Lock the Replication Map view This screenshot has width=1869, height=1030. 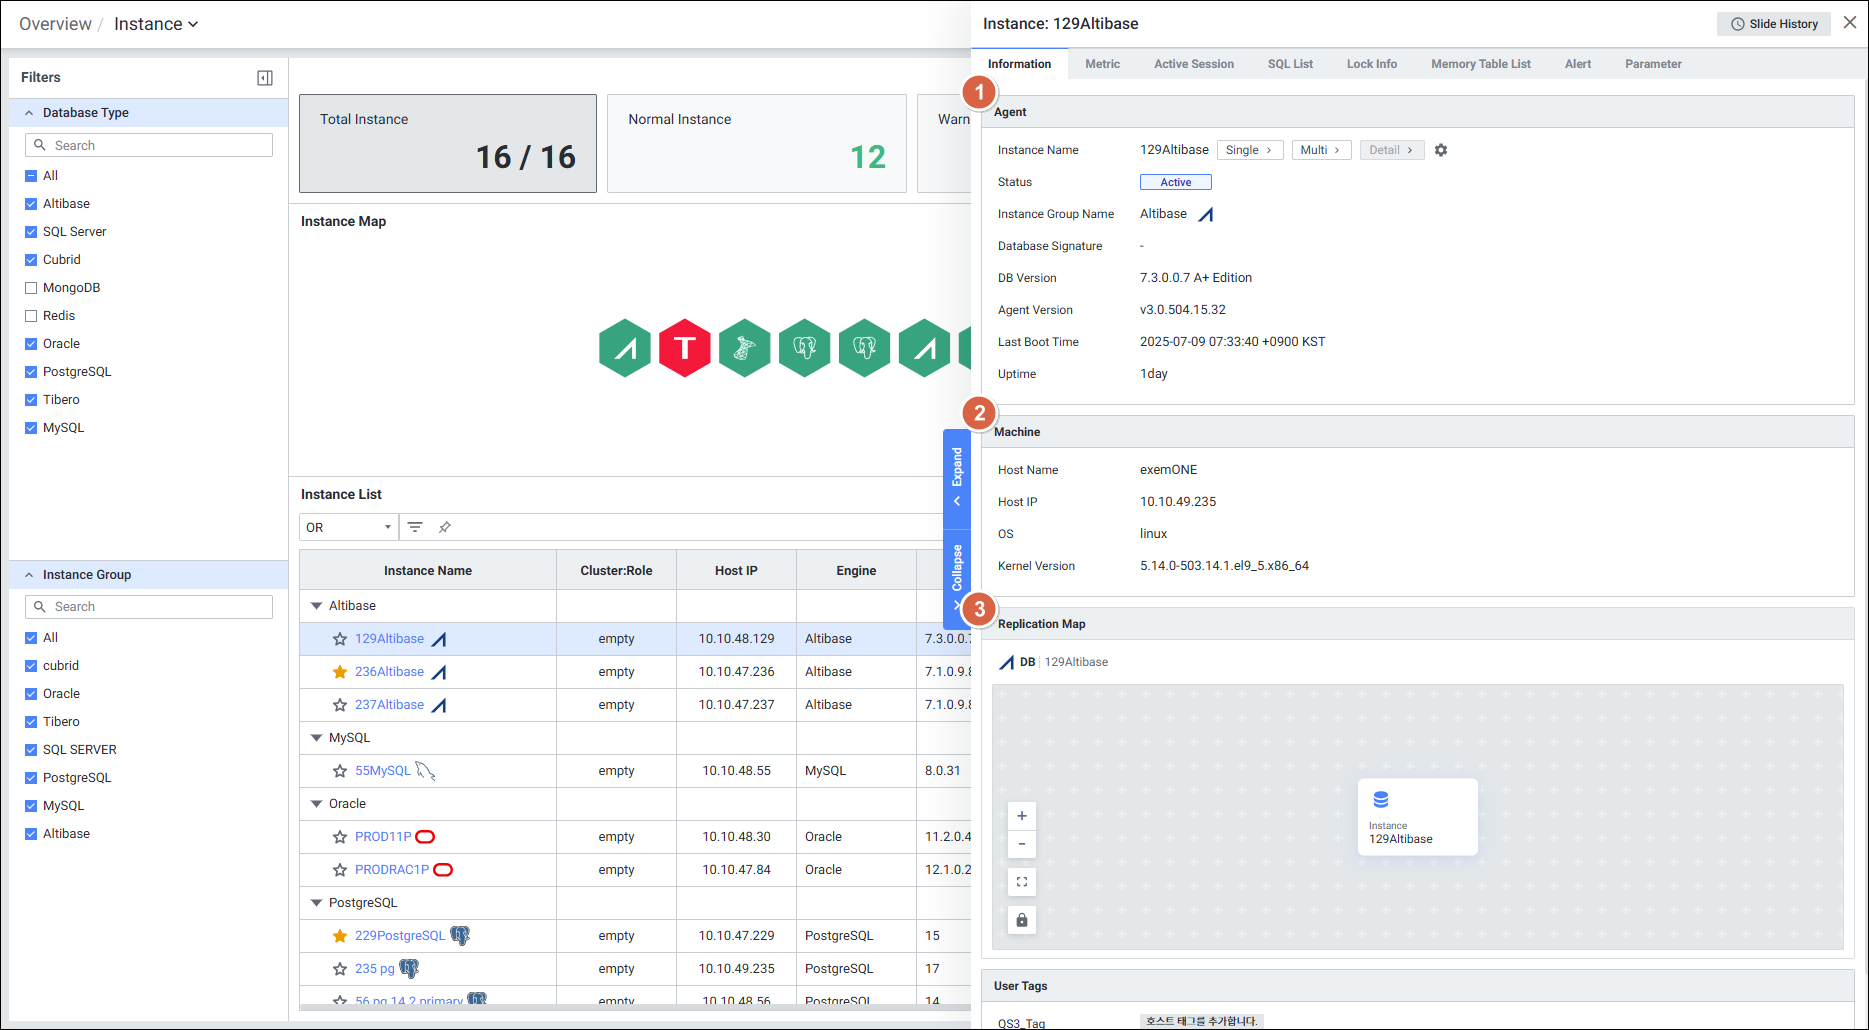coord(1022,920)
